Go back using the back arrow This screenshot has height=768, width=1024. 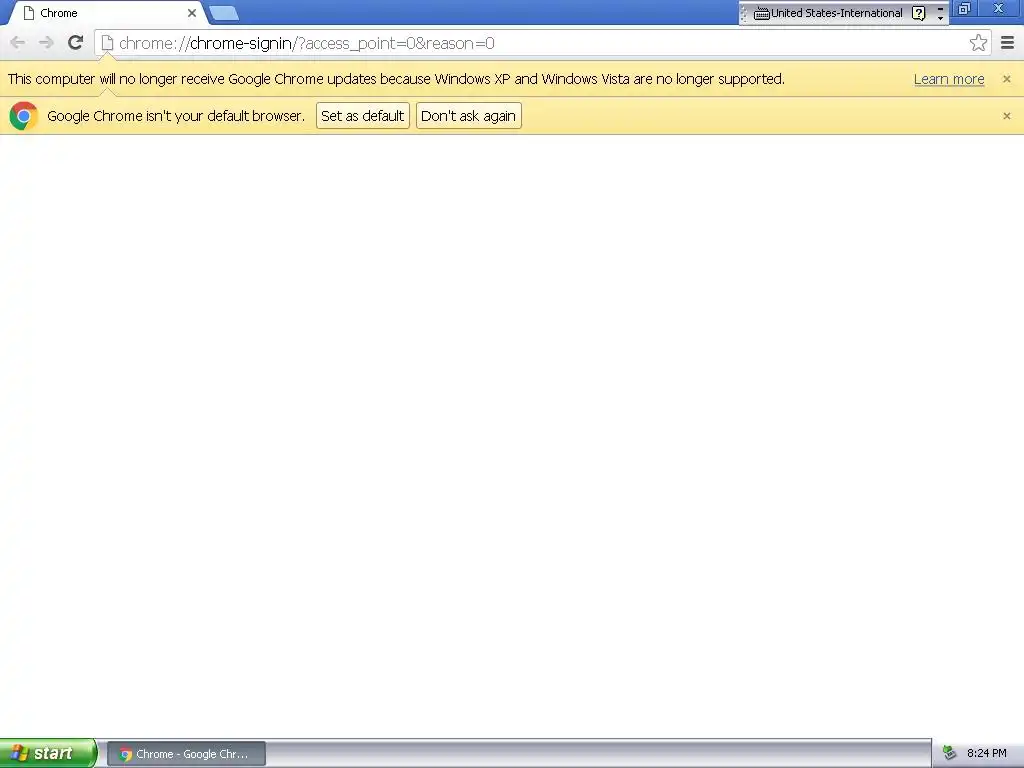(18, 43)
